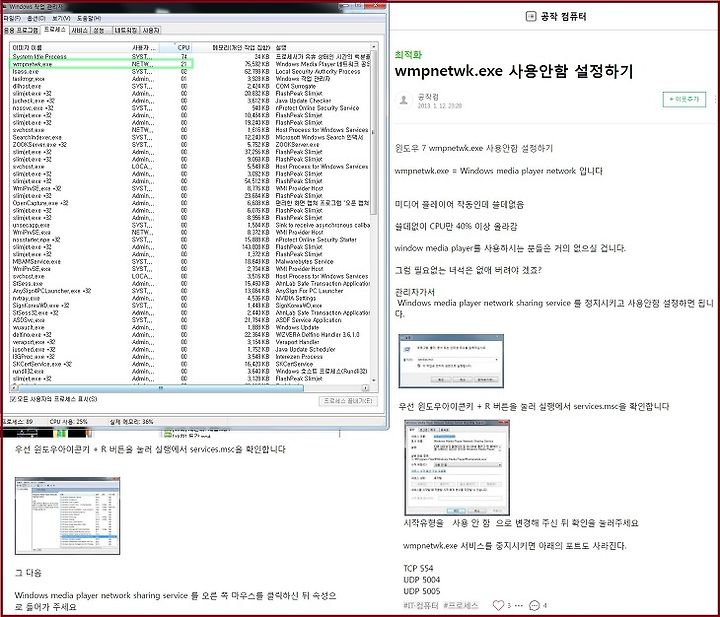Select the AnySign4PCLauncher.exe *32 row

[x=191, y=291]
